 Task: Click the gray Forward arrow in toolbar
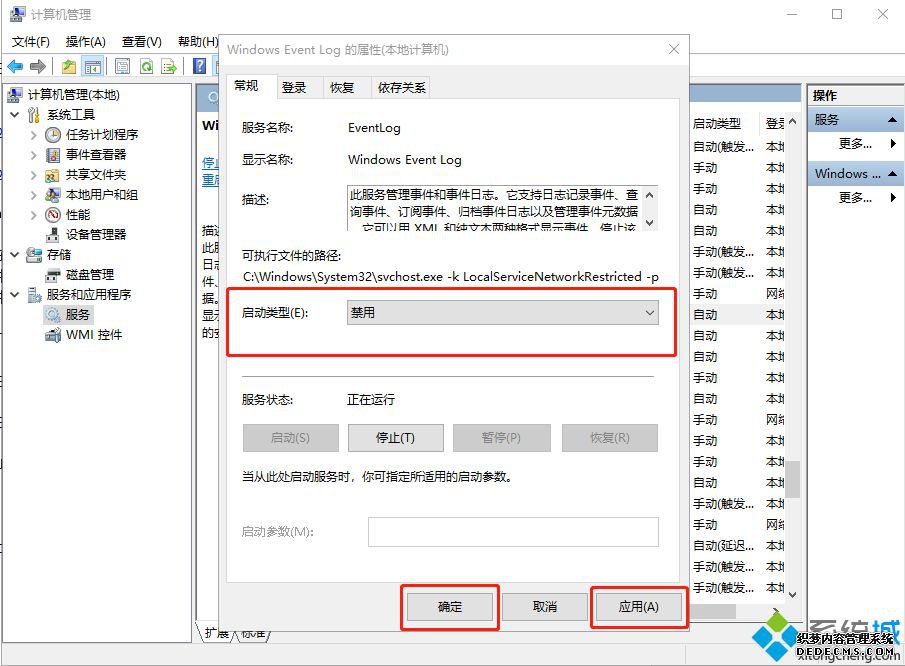(38, 66)
